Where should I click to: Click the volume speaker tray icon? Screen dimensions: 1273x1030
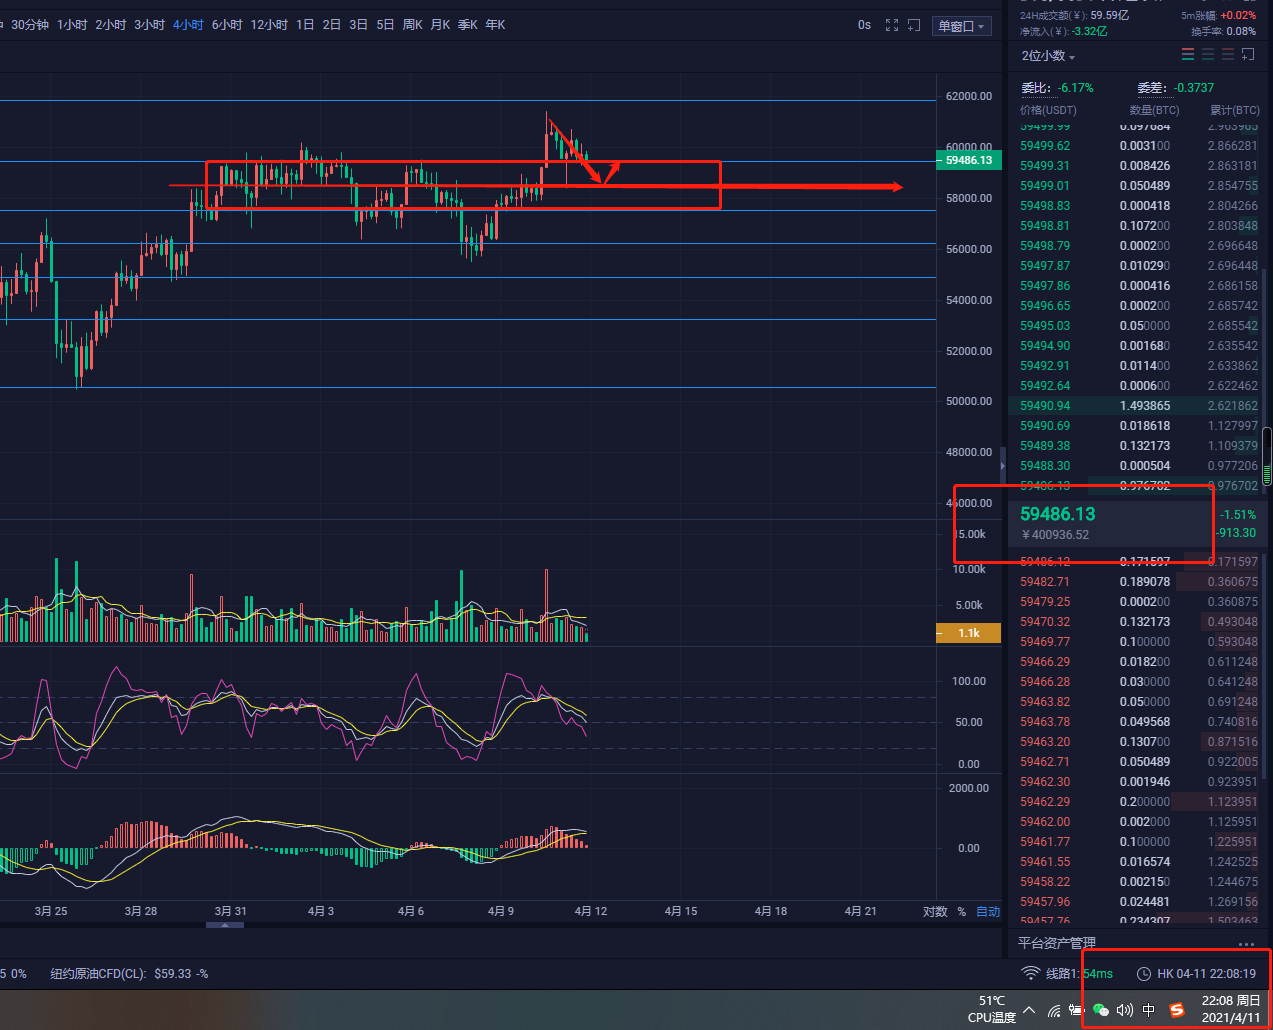pyautogui.click(x=1125, y=1010)
